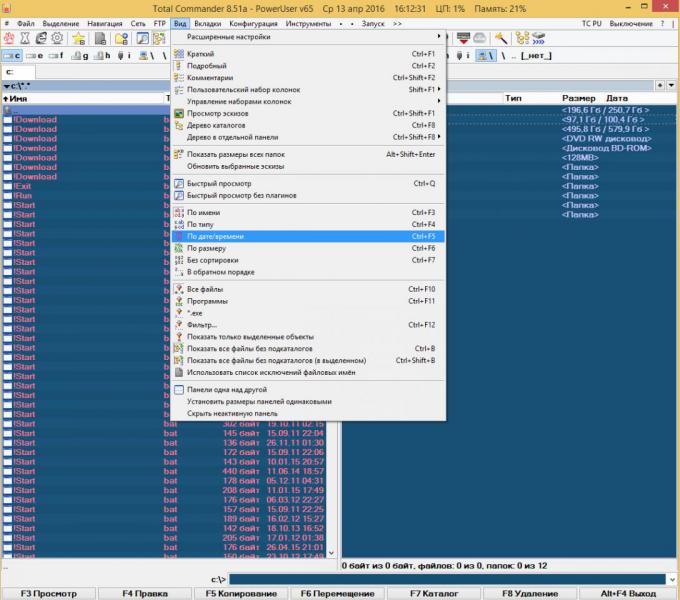
Task: Toggle Панели одна над другой
Action: coord(308,390)
